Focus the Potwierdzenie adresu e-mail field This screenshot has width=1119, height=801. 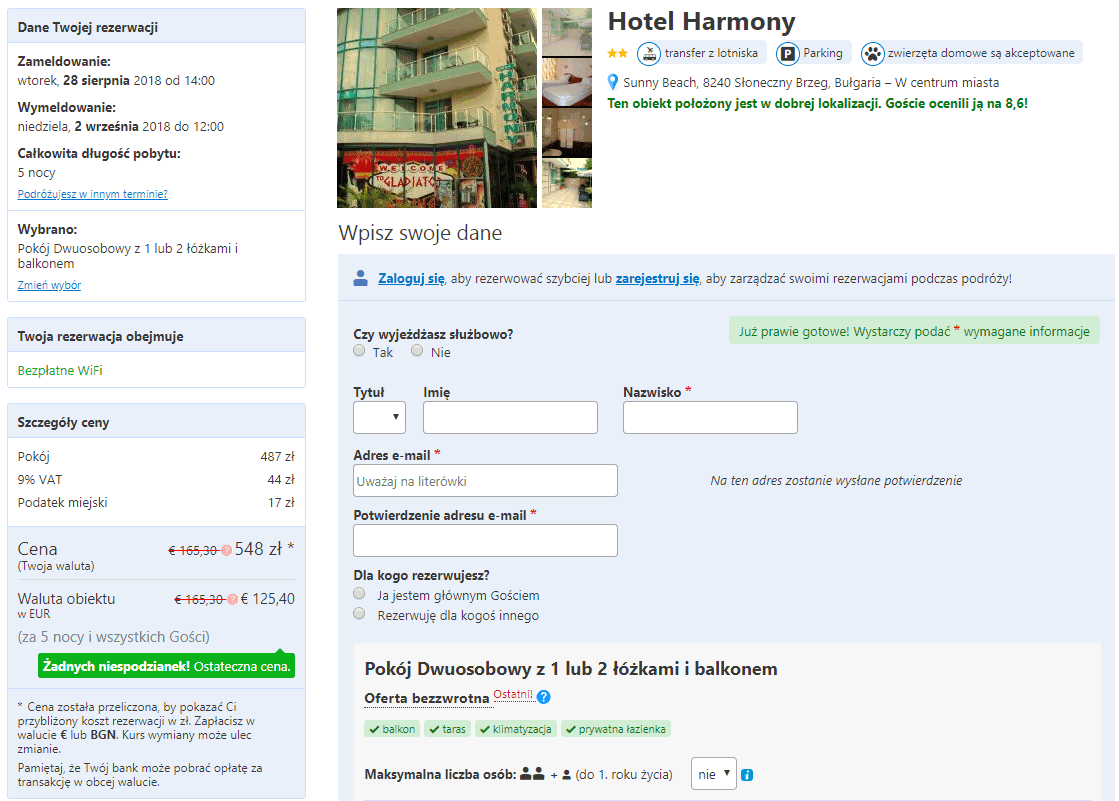[x=485, y=541]
